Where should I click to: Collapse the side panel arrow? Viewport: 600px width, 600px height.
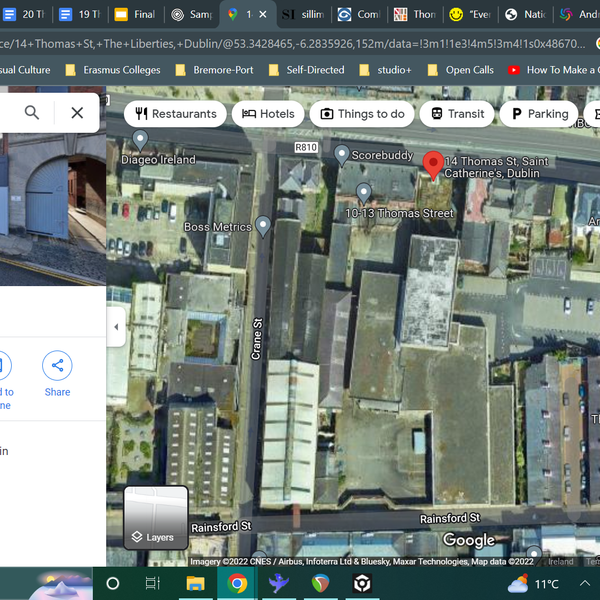click(x=116, y=327)
